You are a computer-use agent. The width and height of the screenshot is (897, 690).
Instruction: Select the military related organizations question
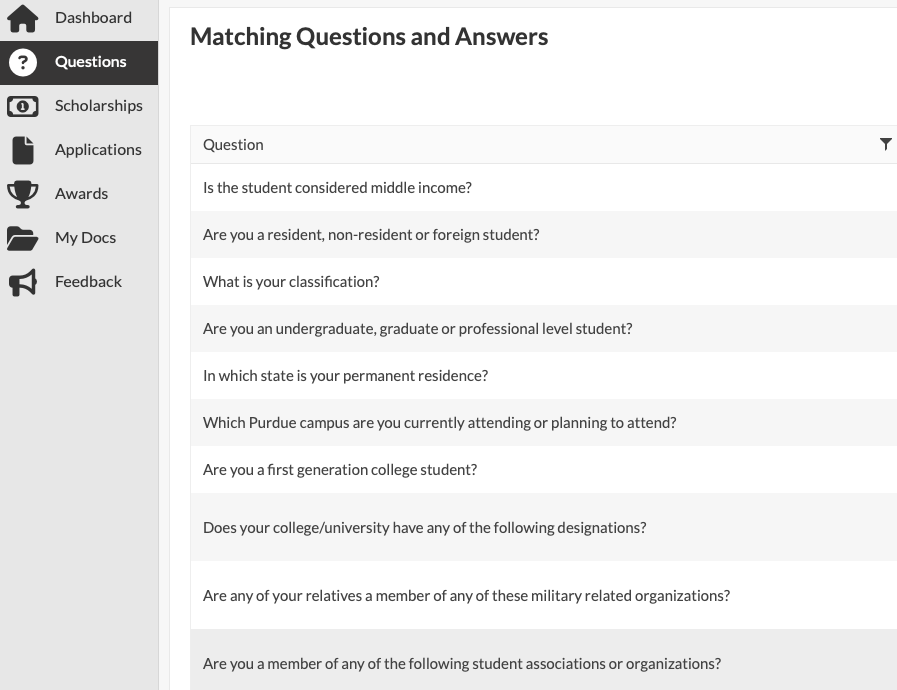pos(466,596)
